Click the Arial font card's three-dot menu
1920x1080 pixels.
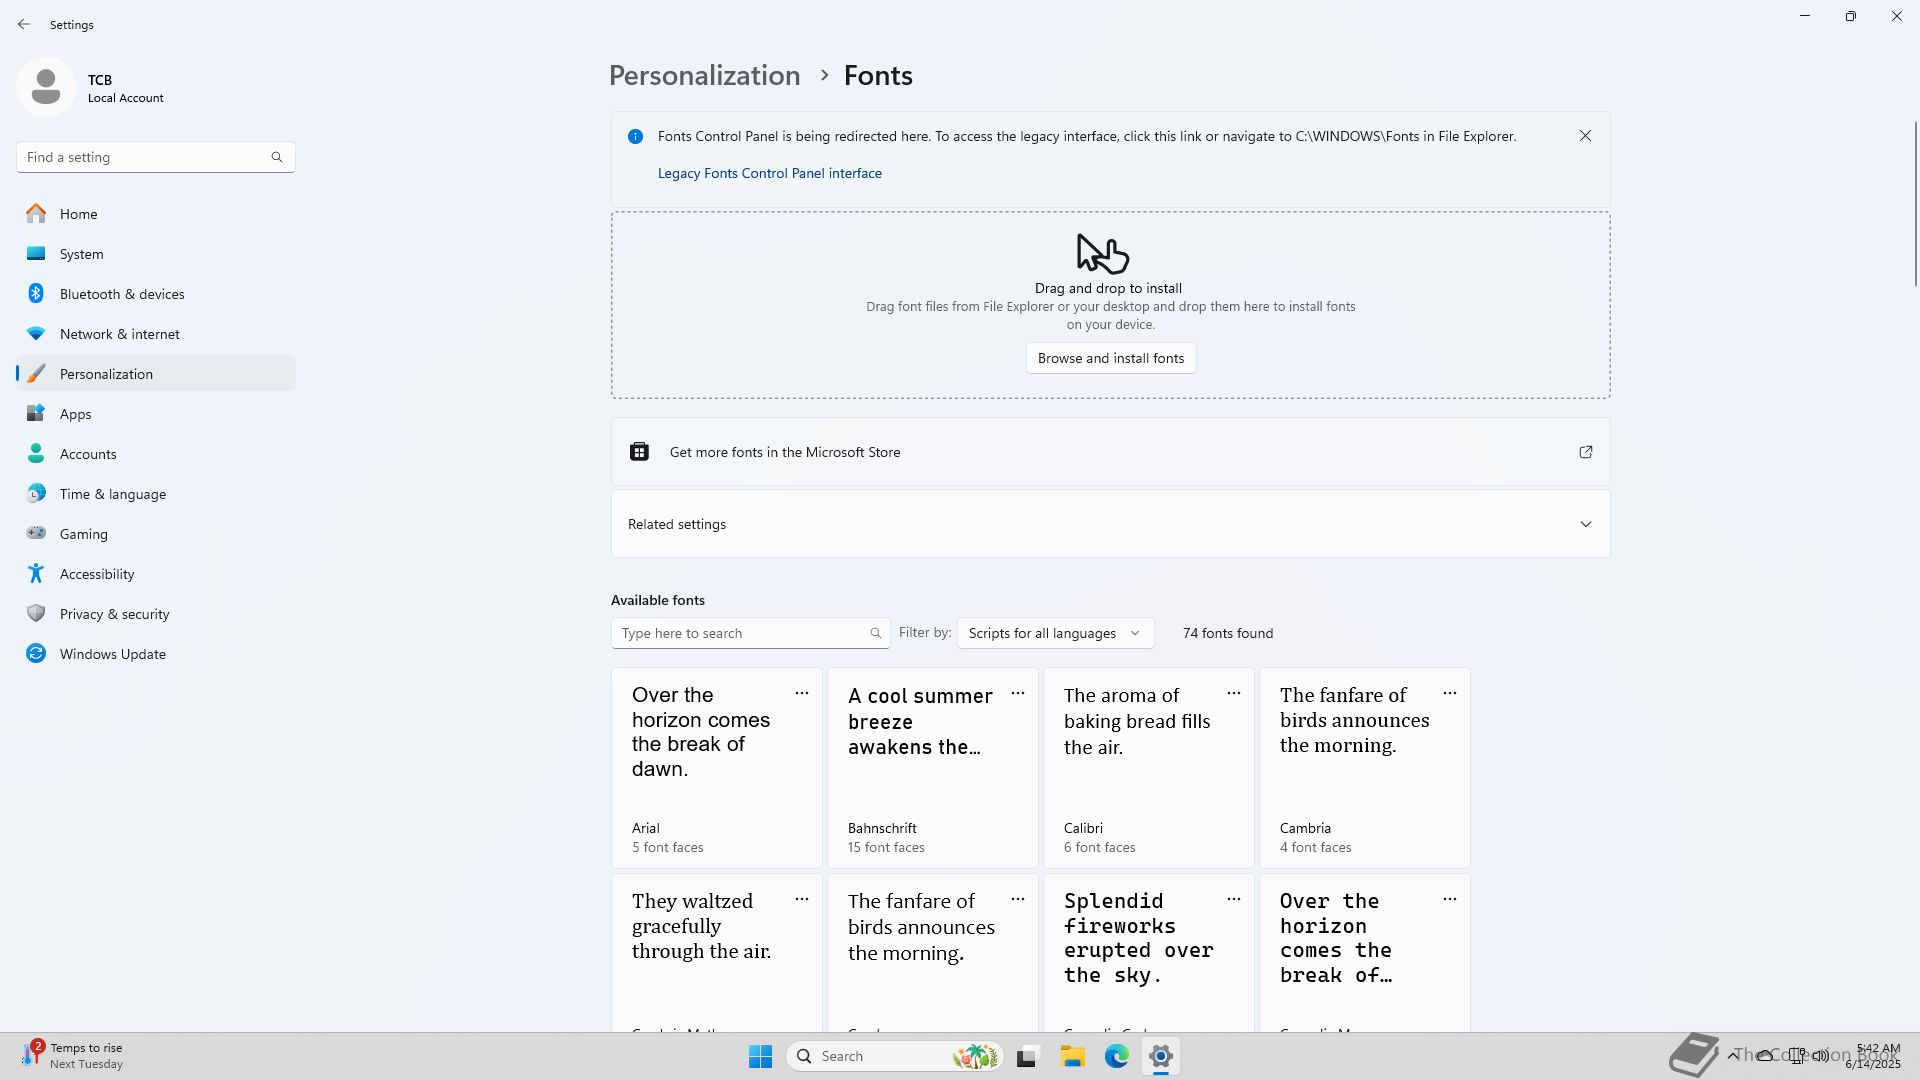(801, 693)
